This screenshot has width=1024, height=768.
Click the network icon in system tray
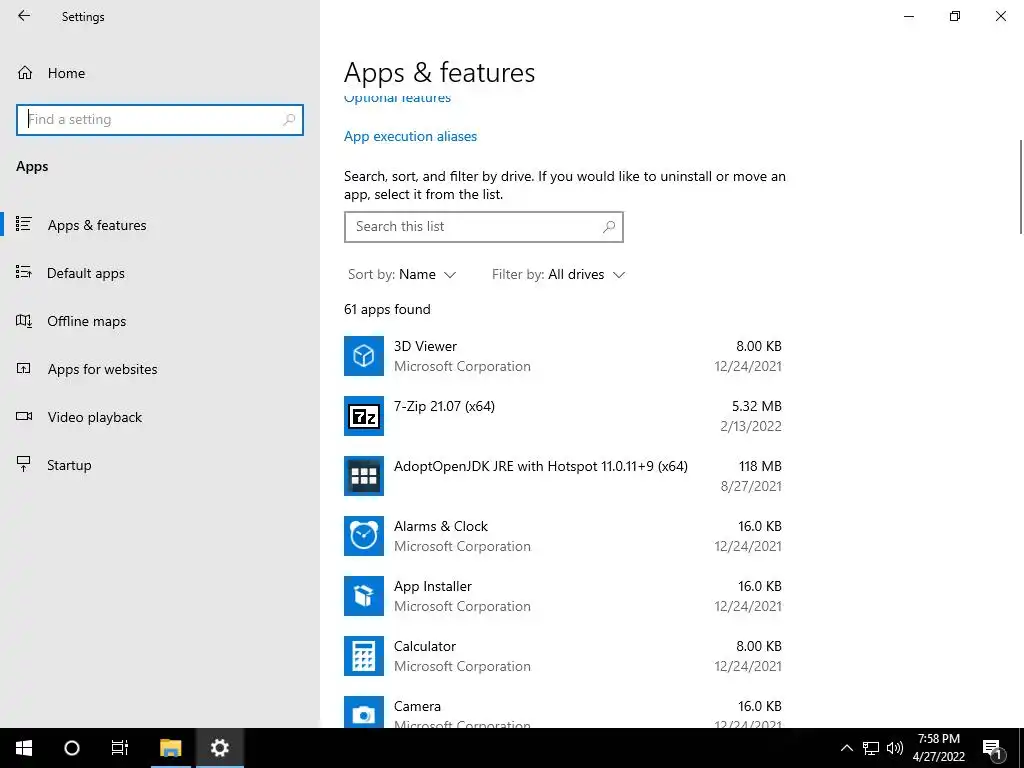[x=871, y=748]
